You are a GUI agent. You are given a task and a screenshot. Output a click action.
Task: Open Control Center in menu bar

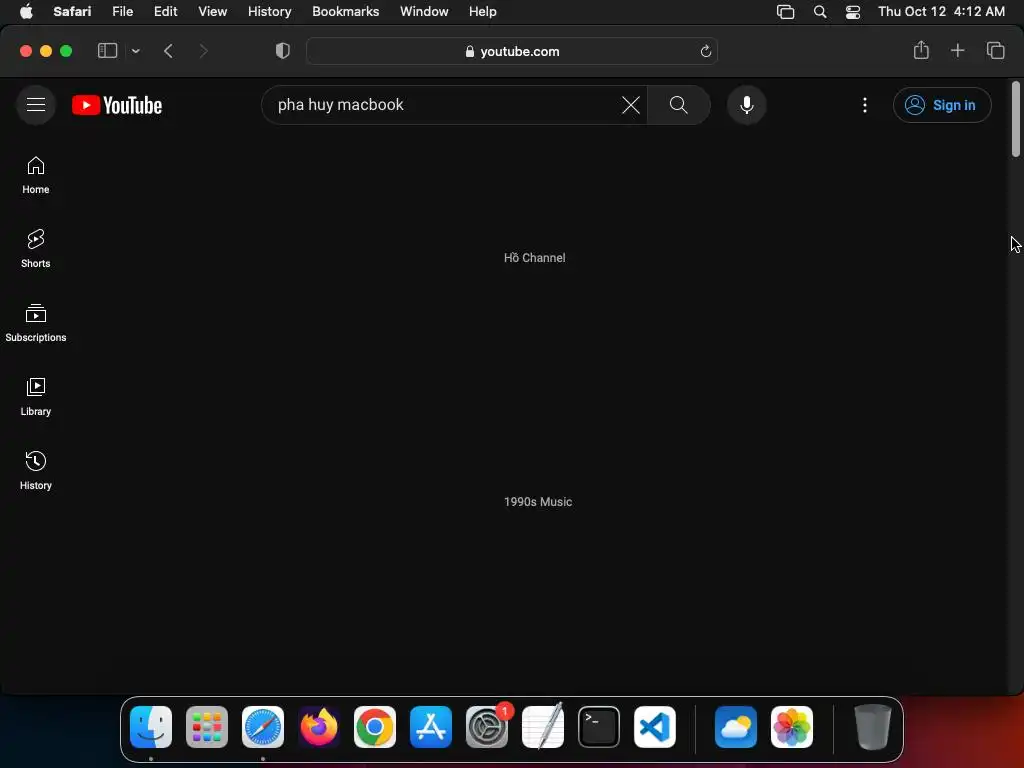(852, 11)
